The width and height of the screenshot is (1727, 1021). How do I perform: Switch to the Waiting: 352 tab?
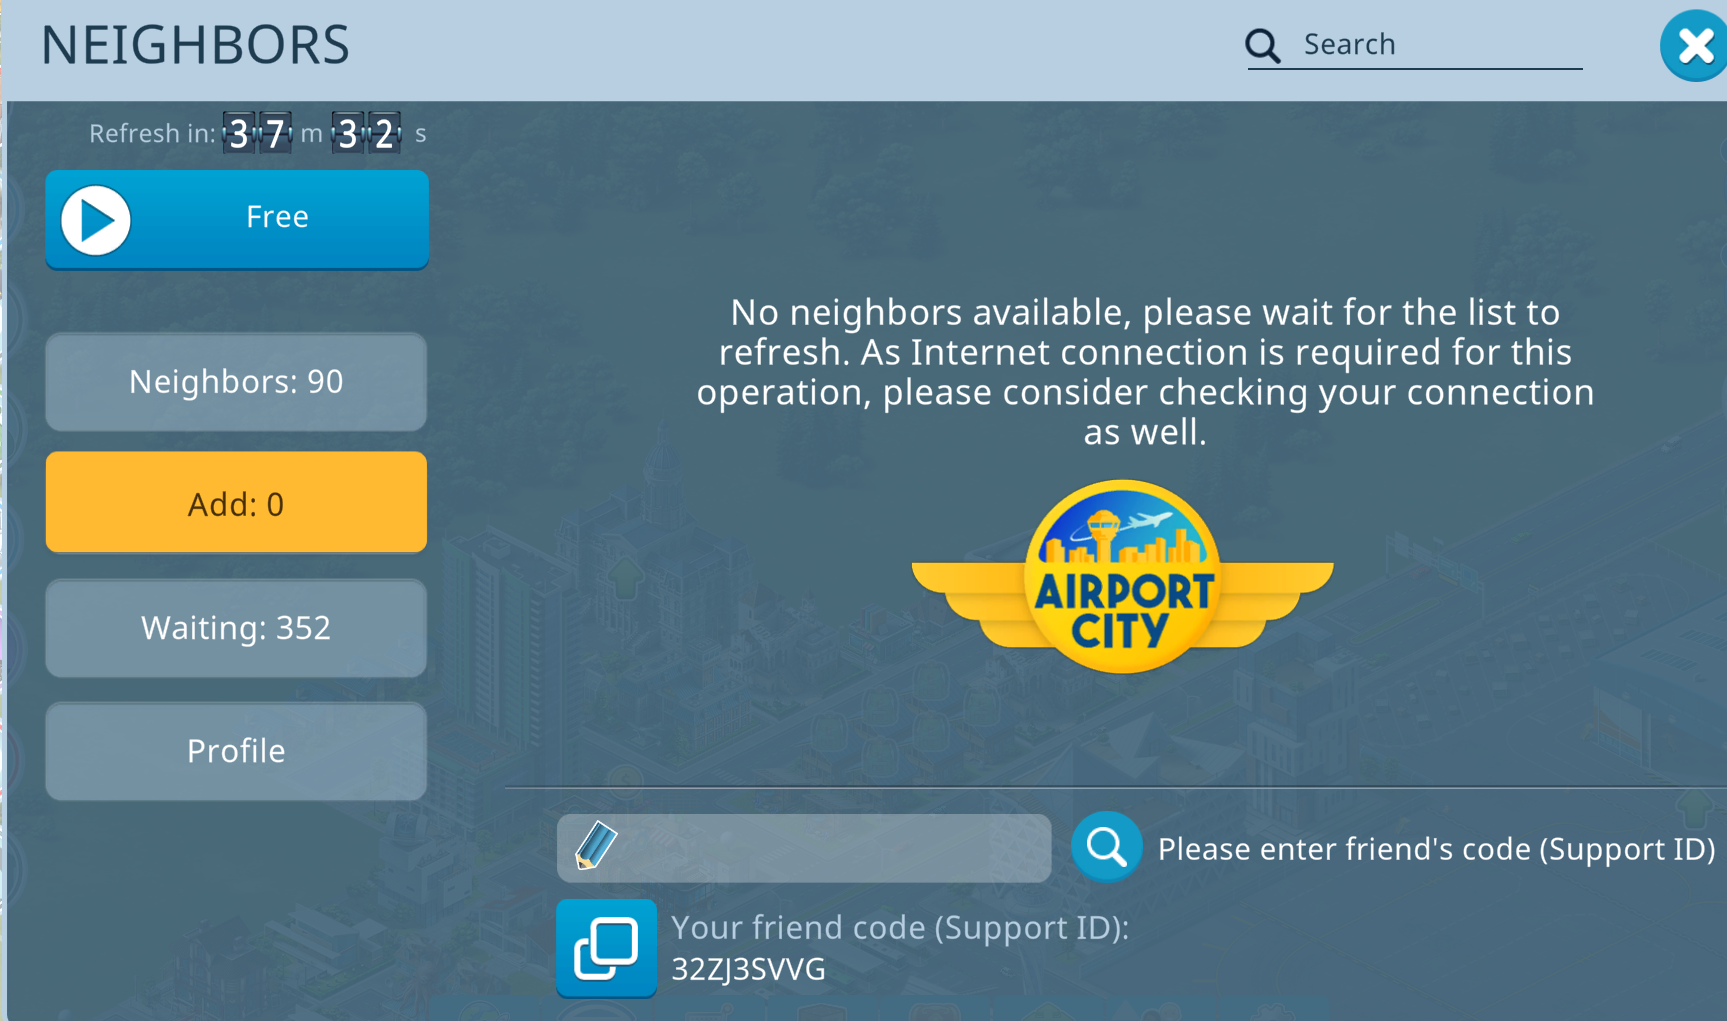236,628
